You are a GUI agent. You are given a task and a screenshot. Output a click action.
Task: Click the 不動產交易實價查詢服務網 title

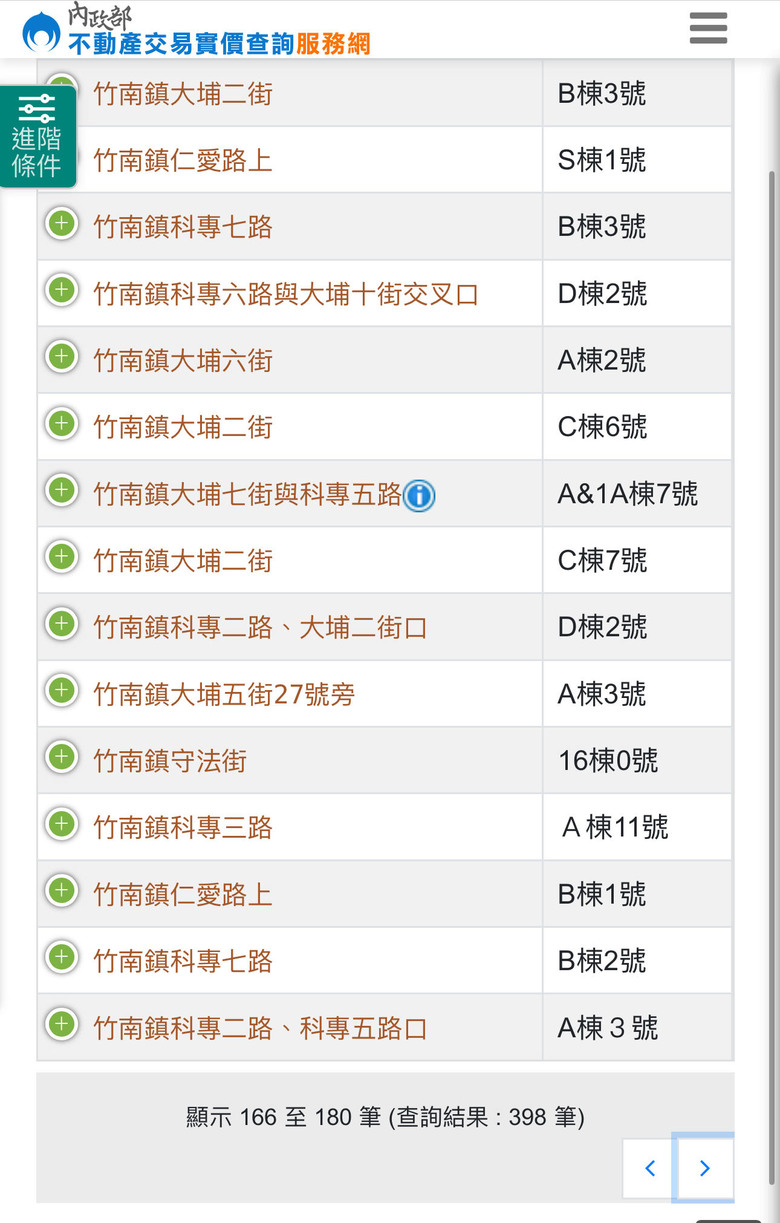point(219,42)
